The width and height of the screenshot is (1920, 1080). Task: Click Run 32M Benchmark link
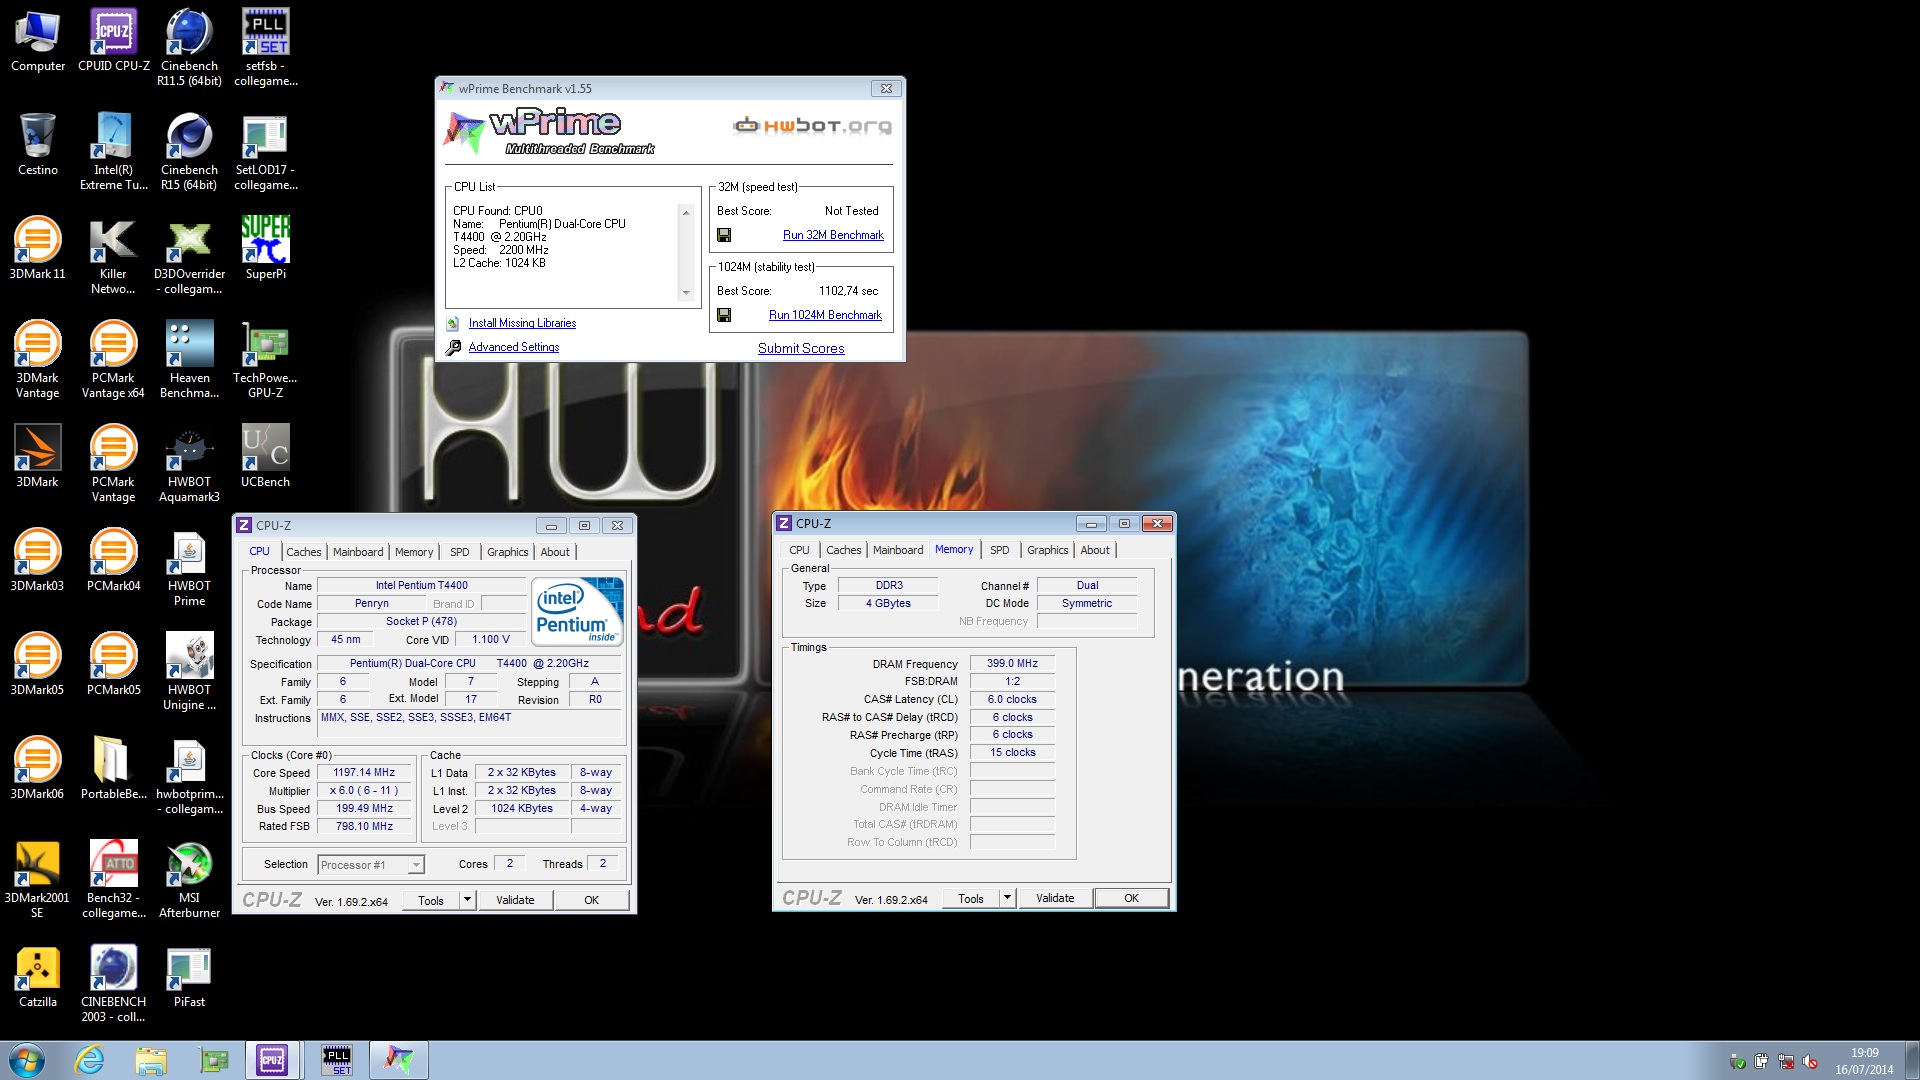pos(833,235)
